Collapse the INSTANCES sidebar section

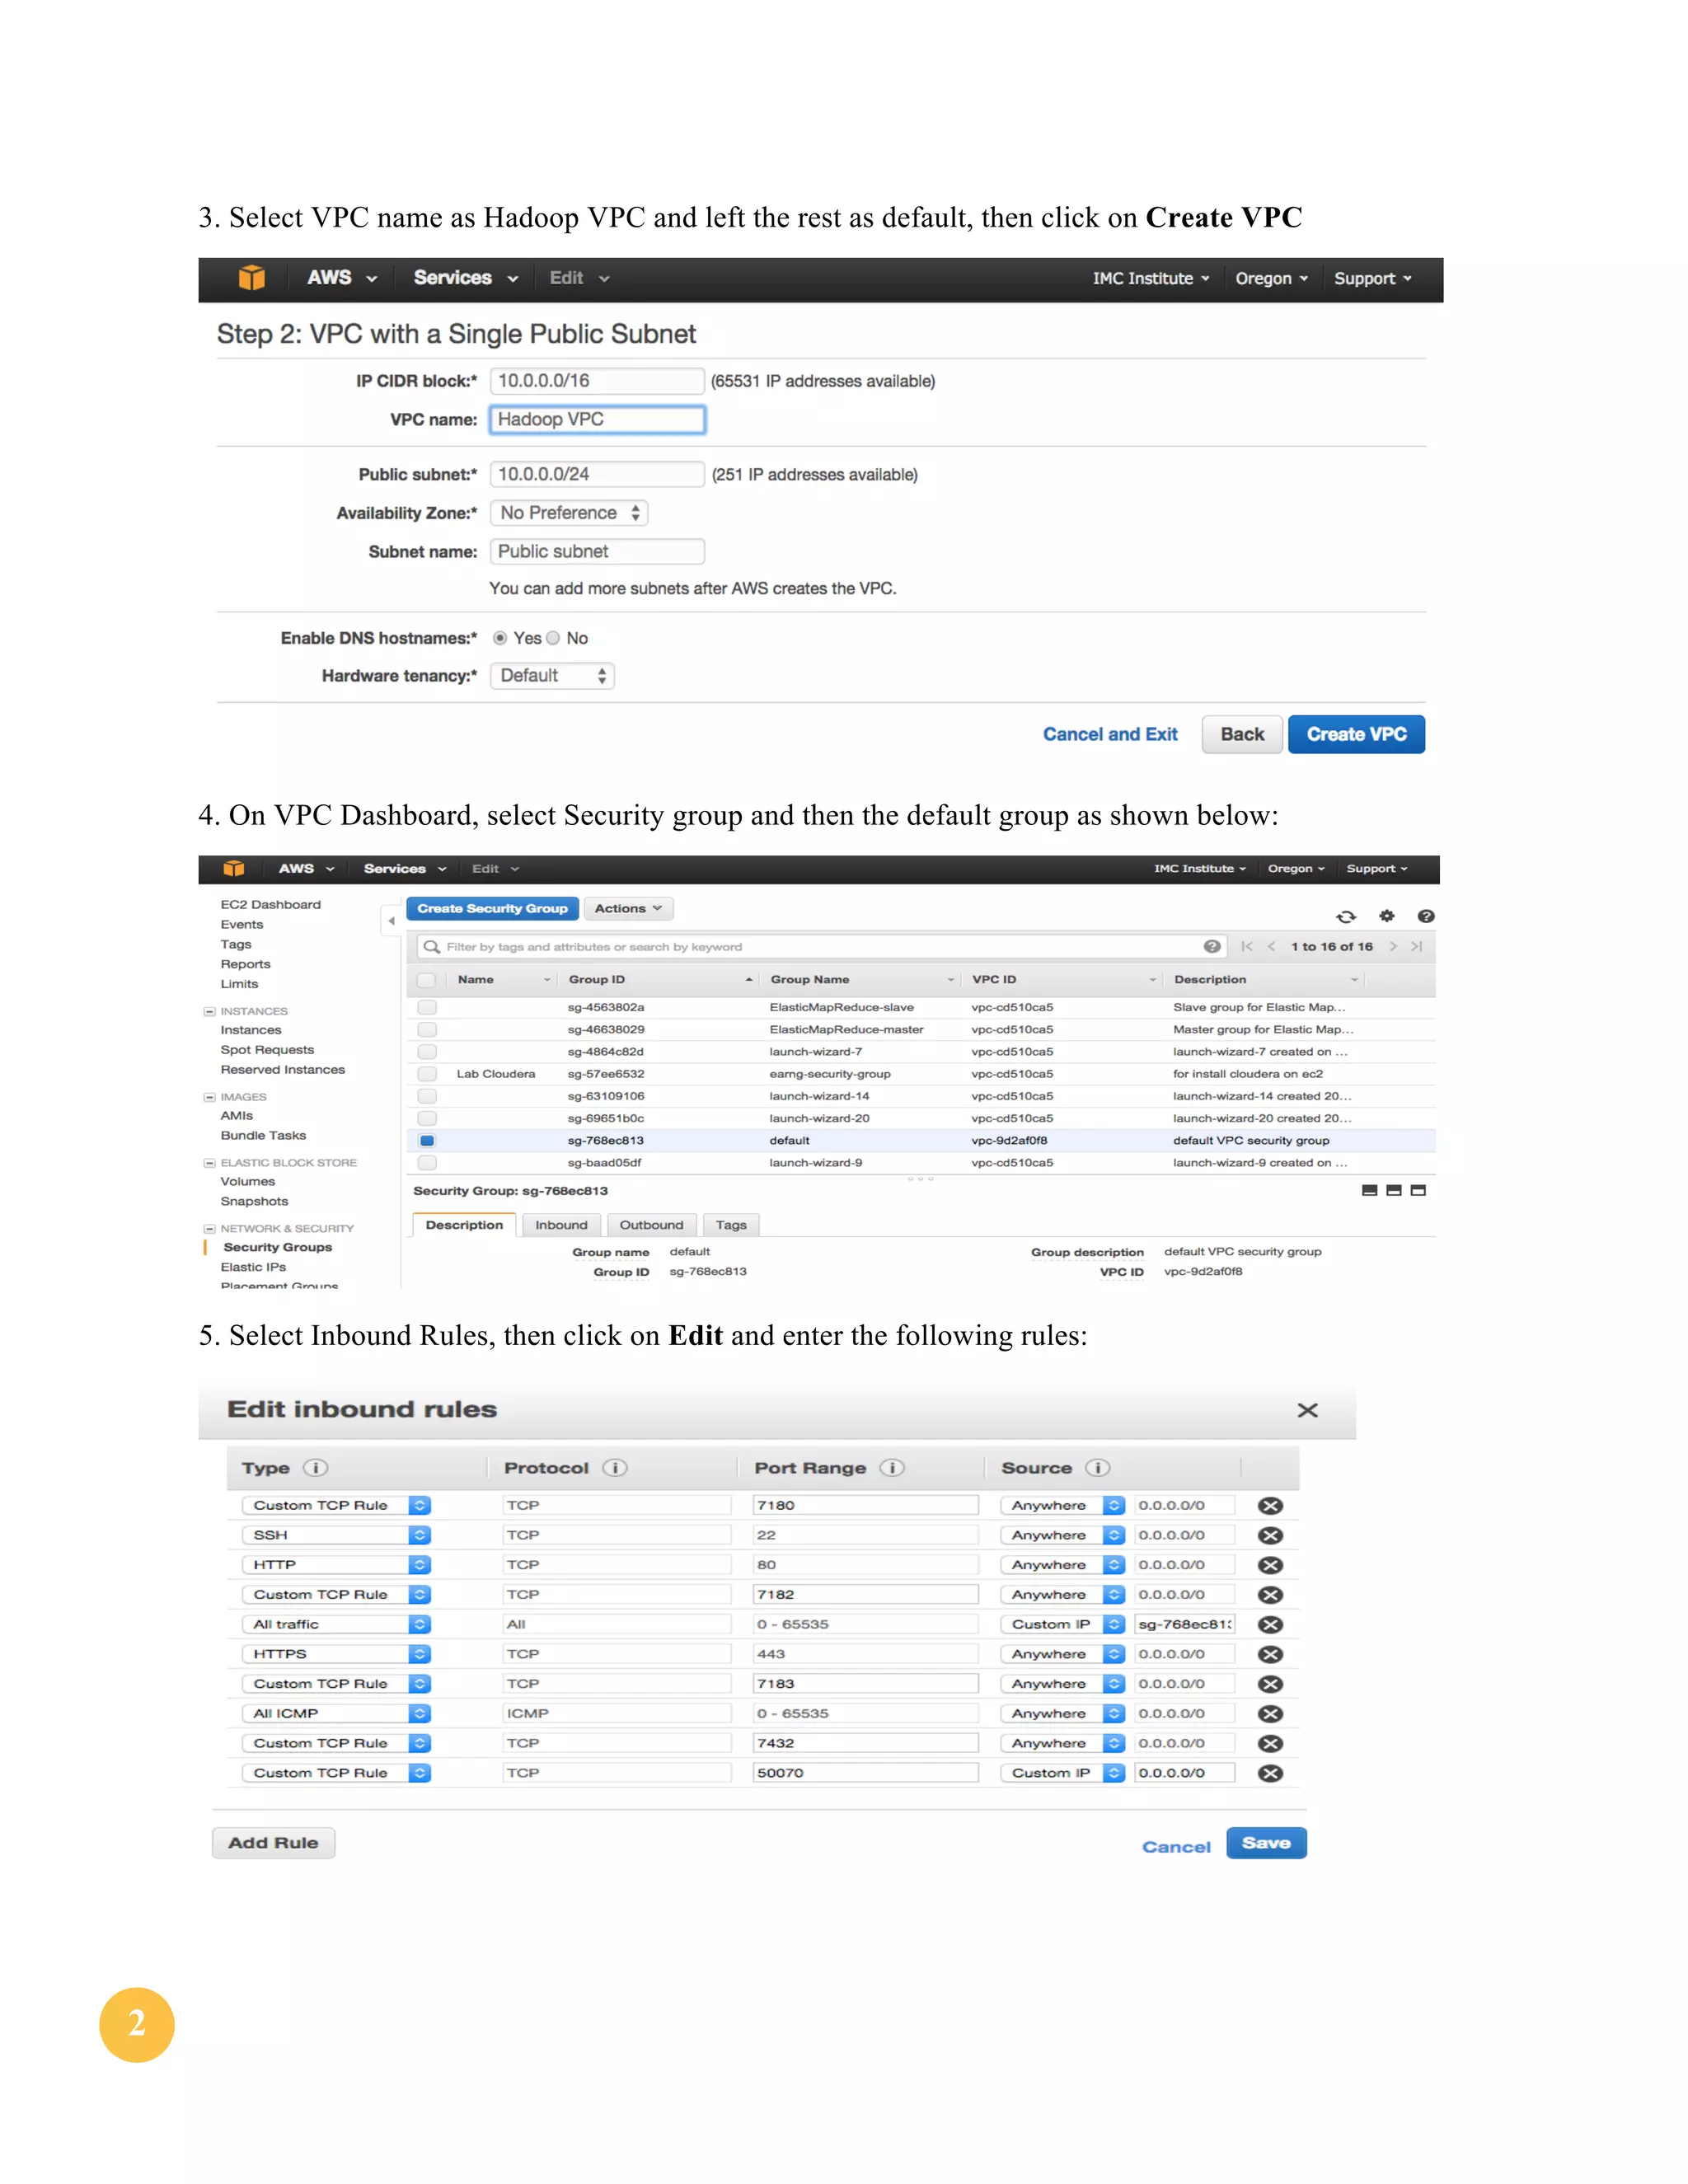click(210, 1012)
